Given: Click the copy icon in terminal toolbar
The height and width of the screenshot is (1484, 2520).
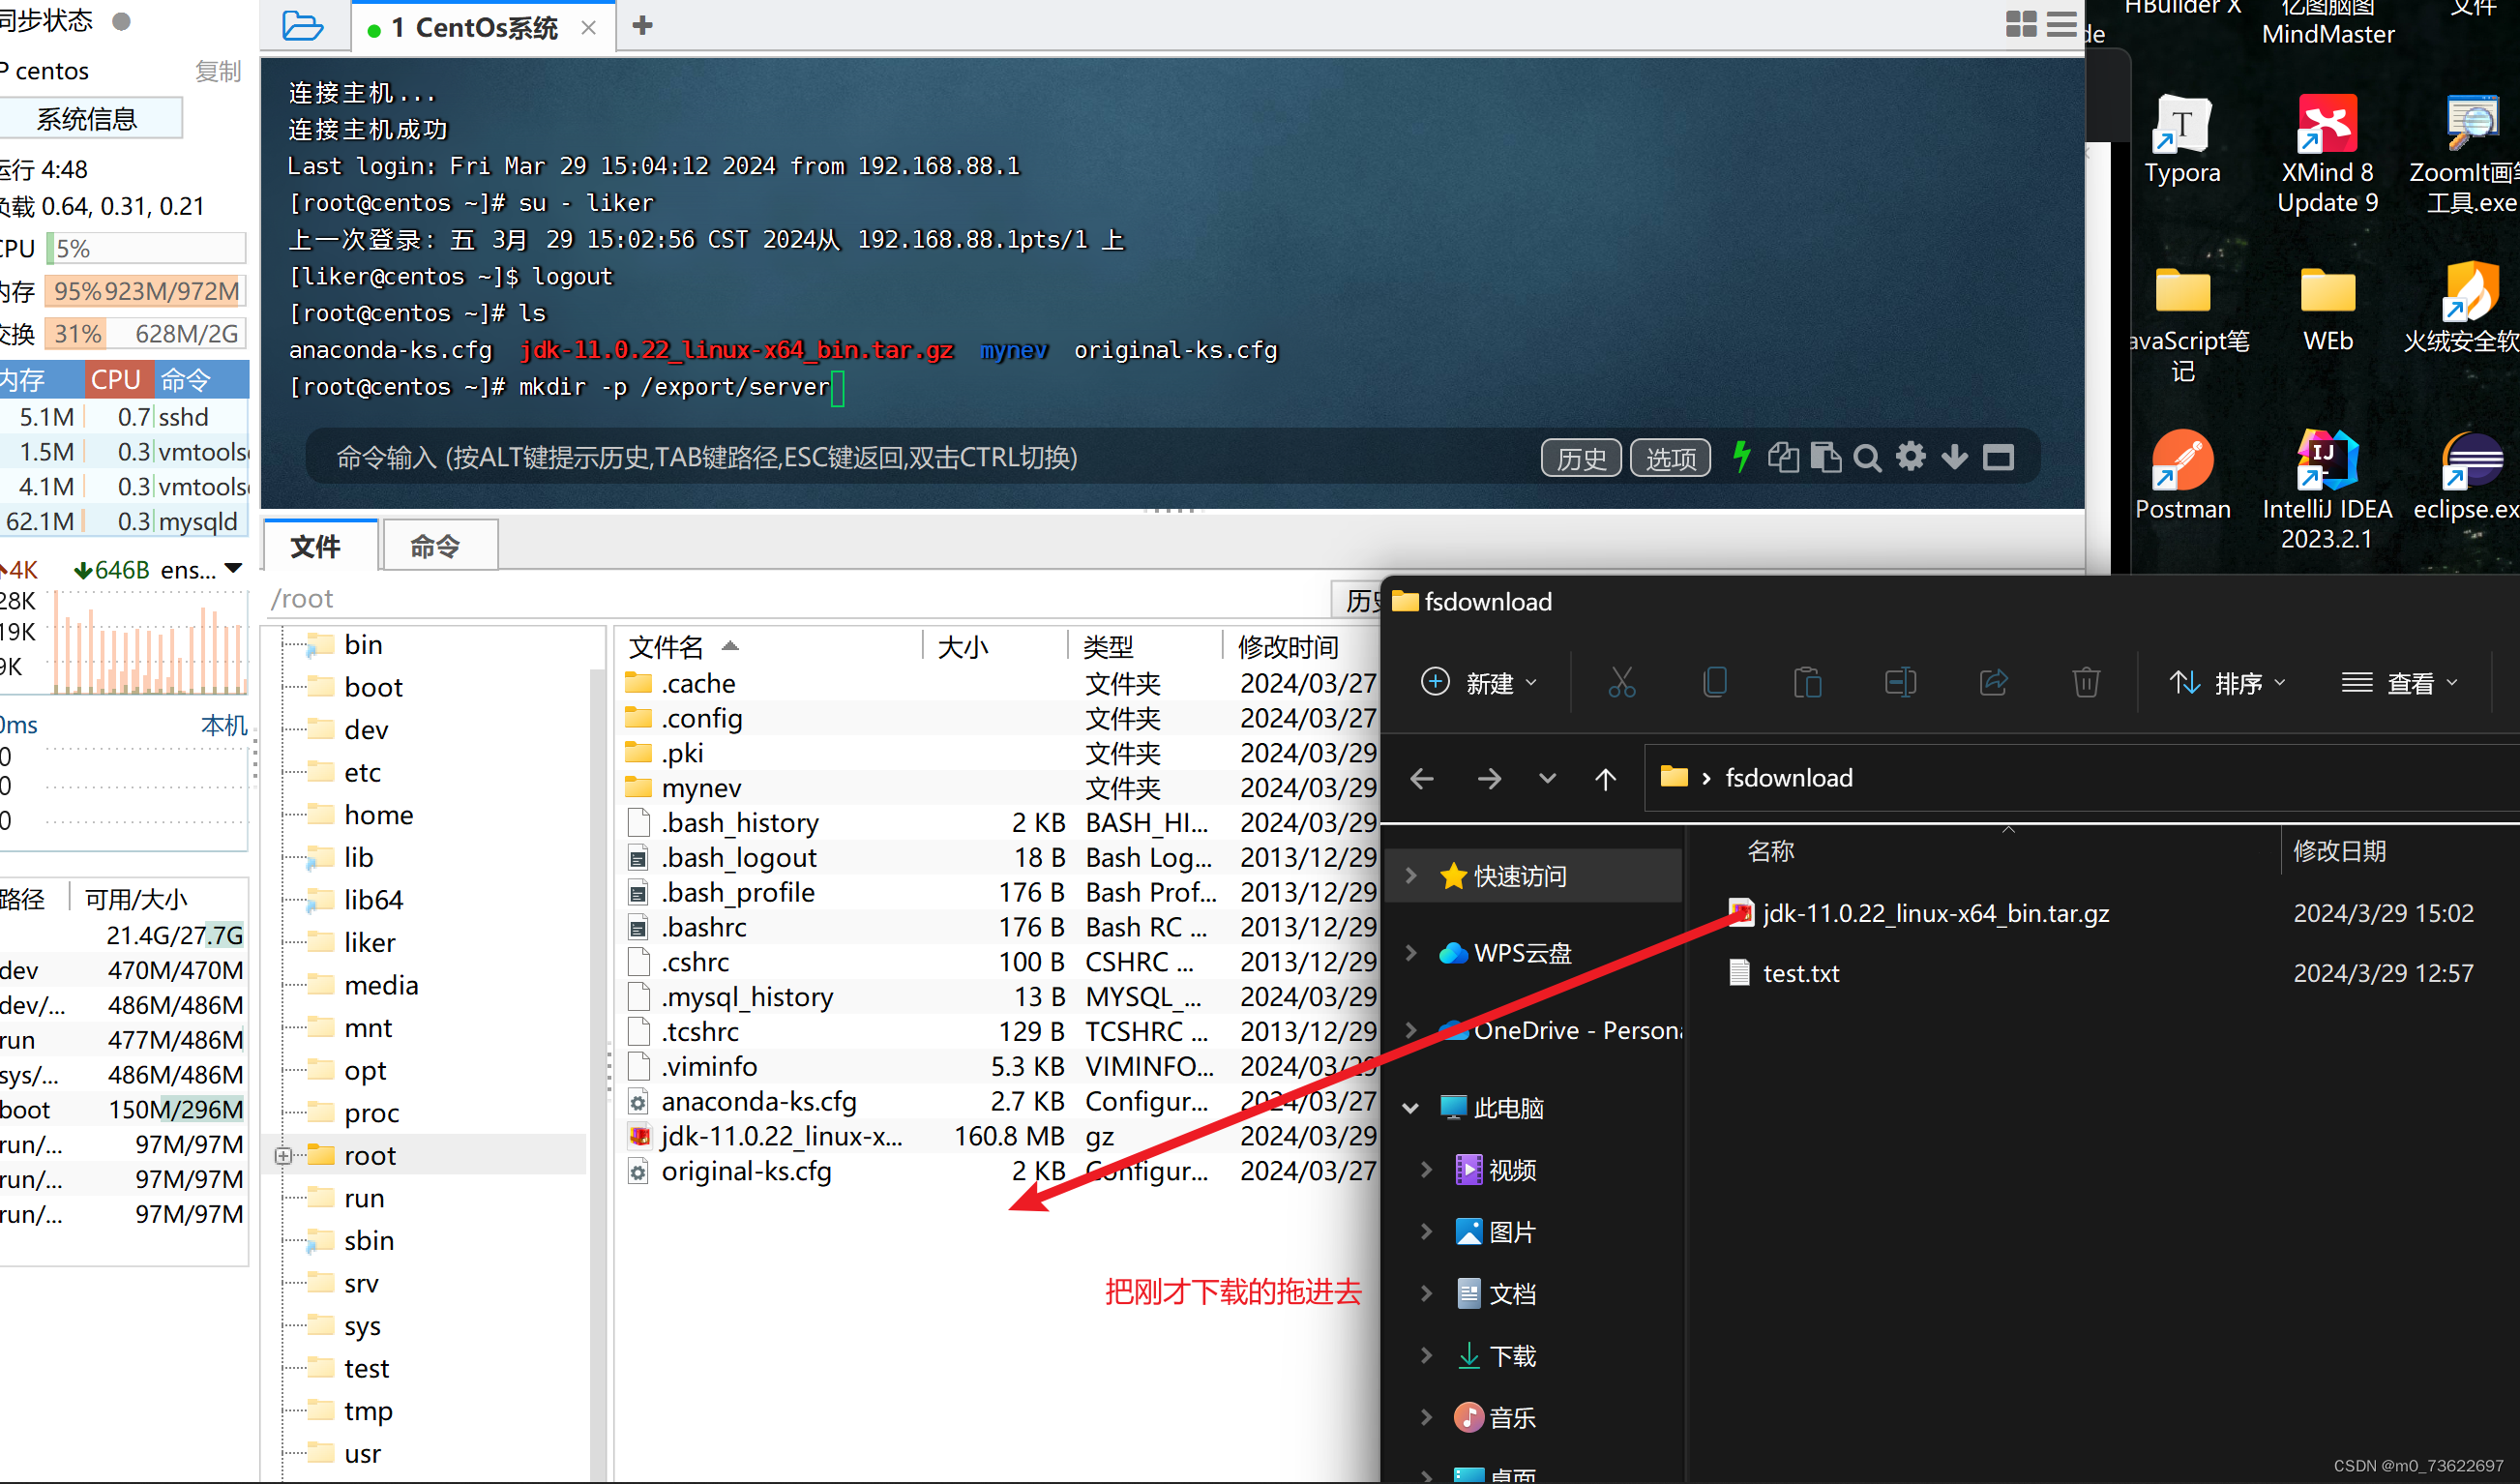Looking at the screenshot, I should (1783, 457).
